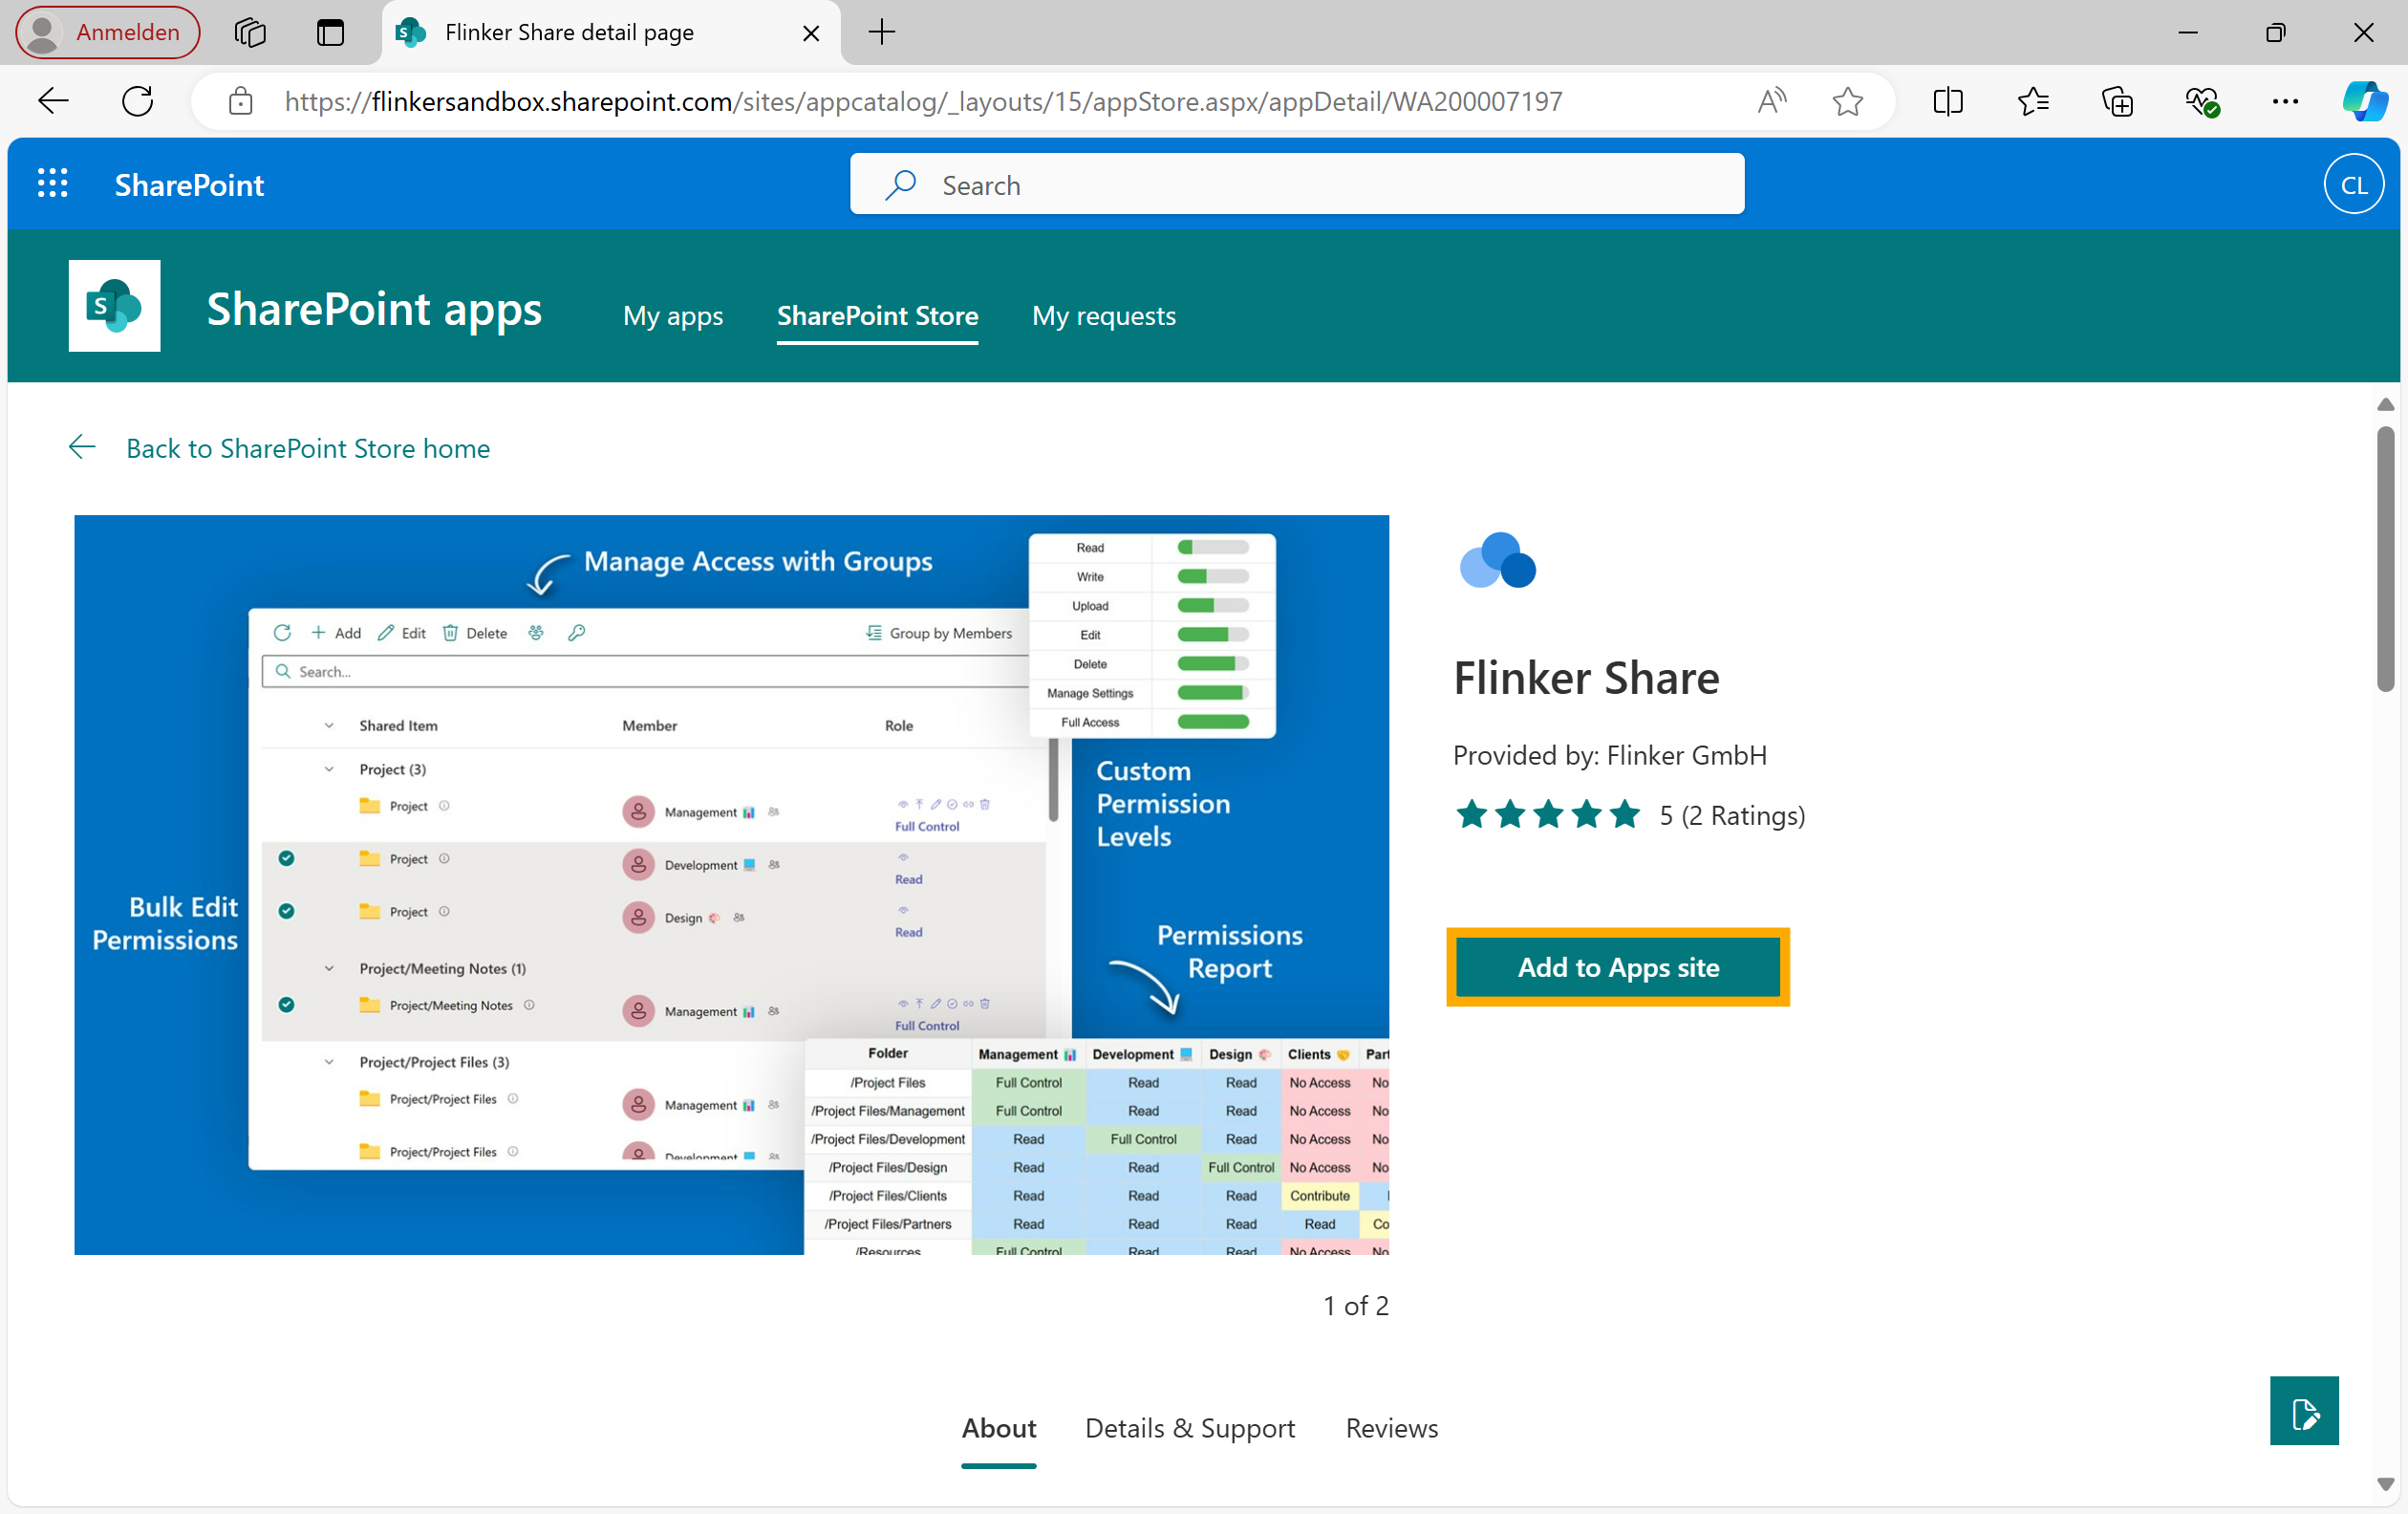
Task: Click the back arrow beside store home link
Action: [x=82, y=447]
